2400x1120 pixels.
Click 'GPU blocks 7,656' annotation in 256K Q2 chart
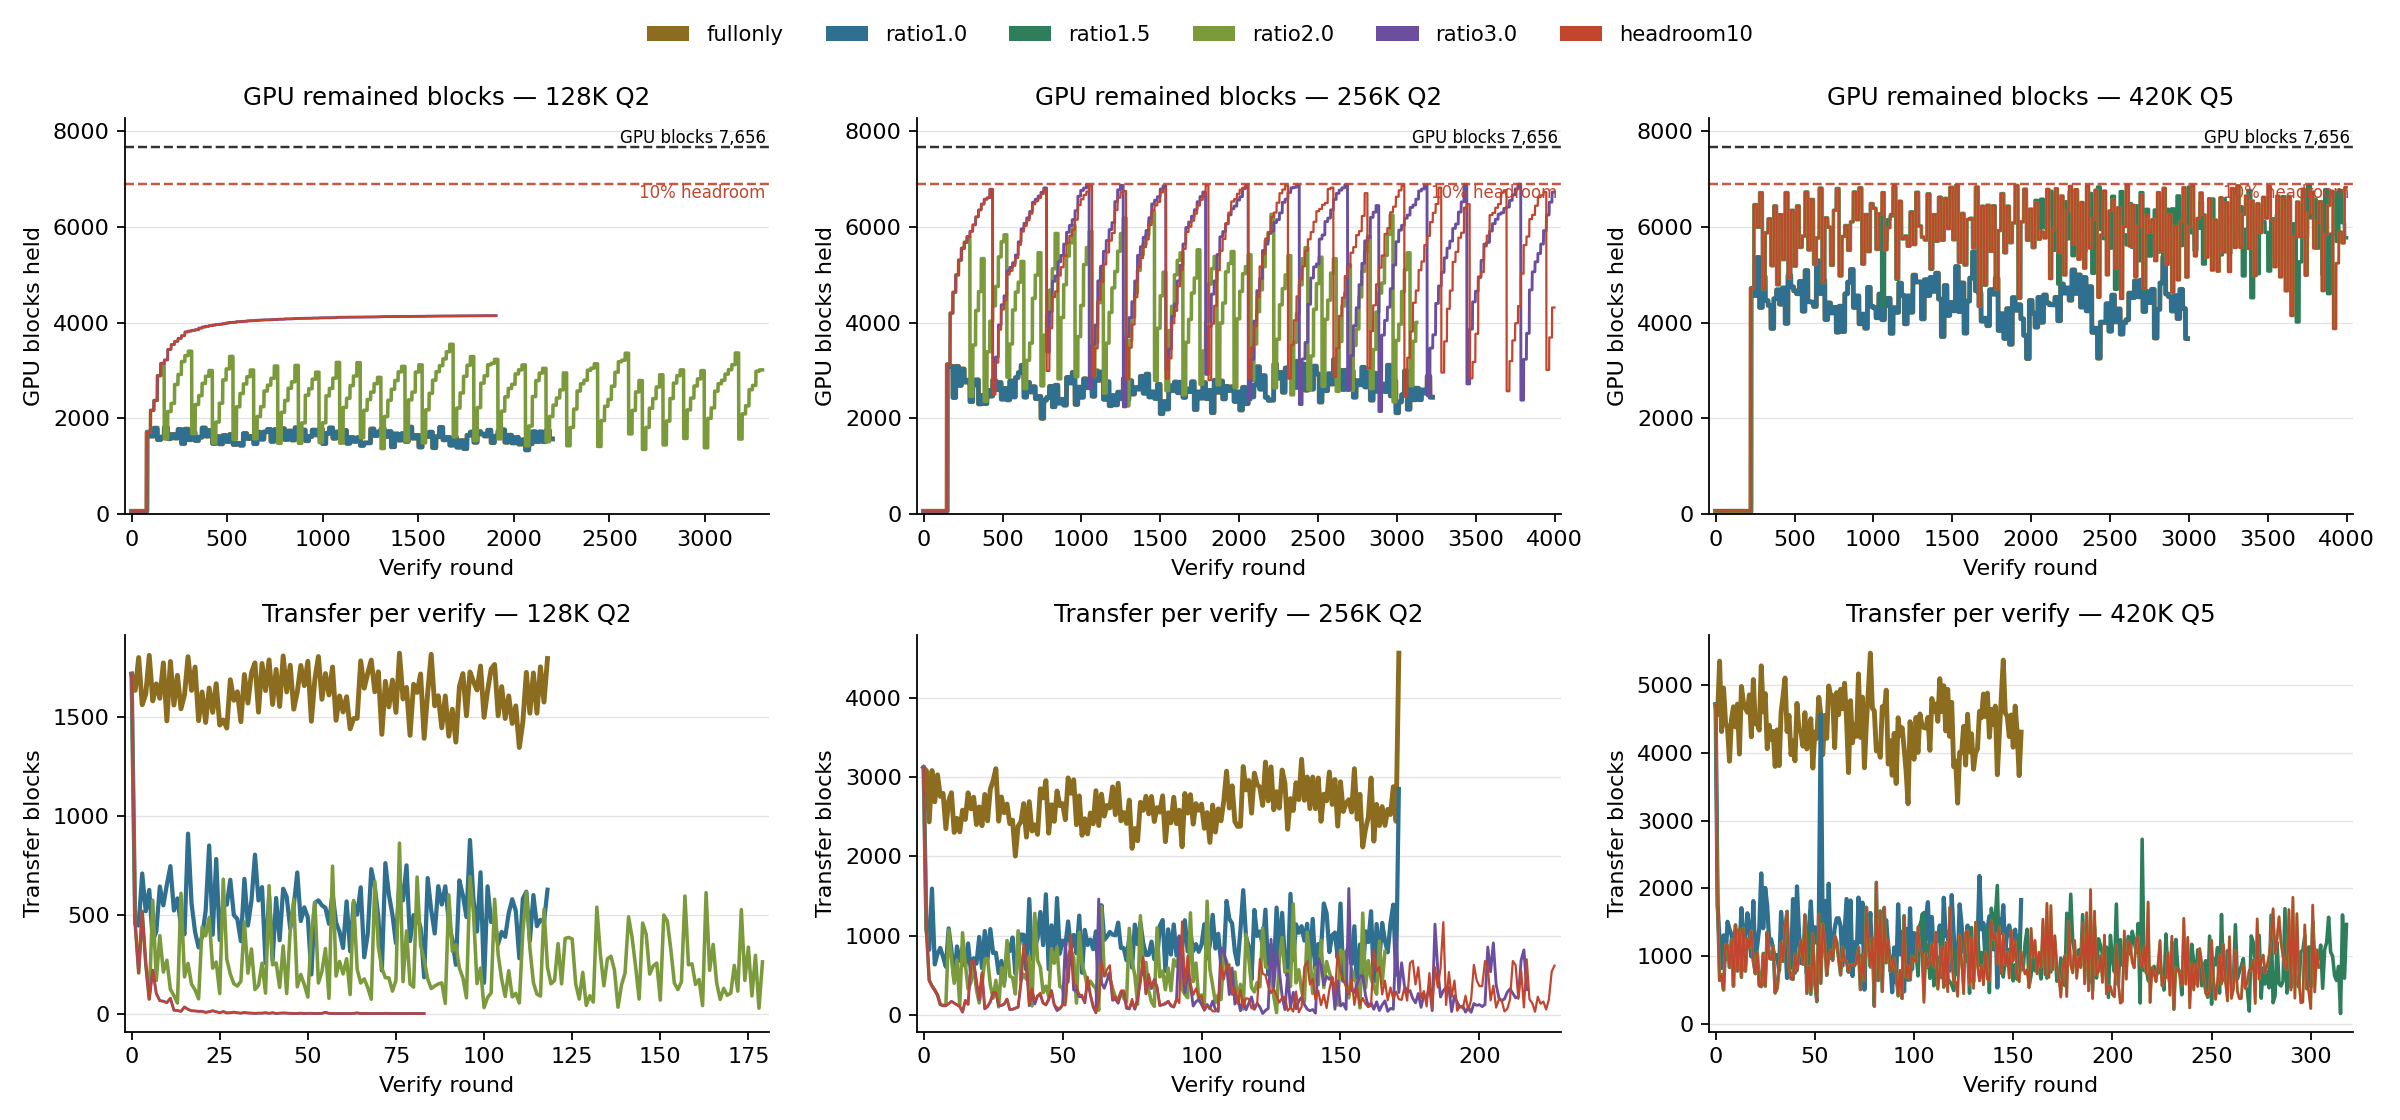tap(1484, 137)
